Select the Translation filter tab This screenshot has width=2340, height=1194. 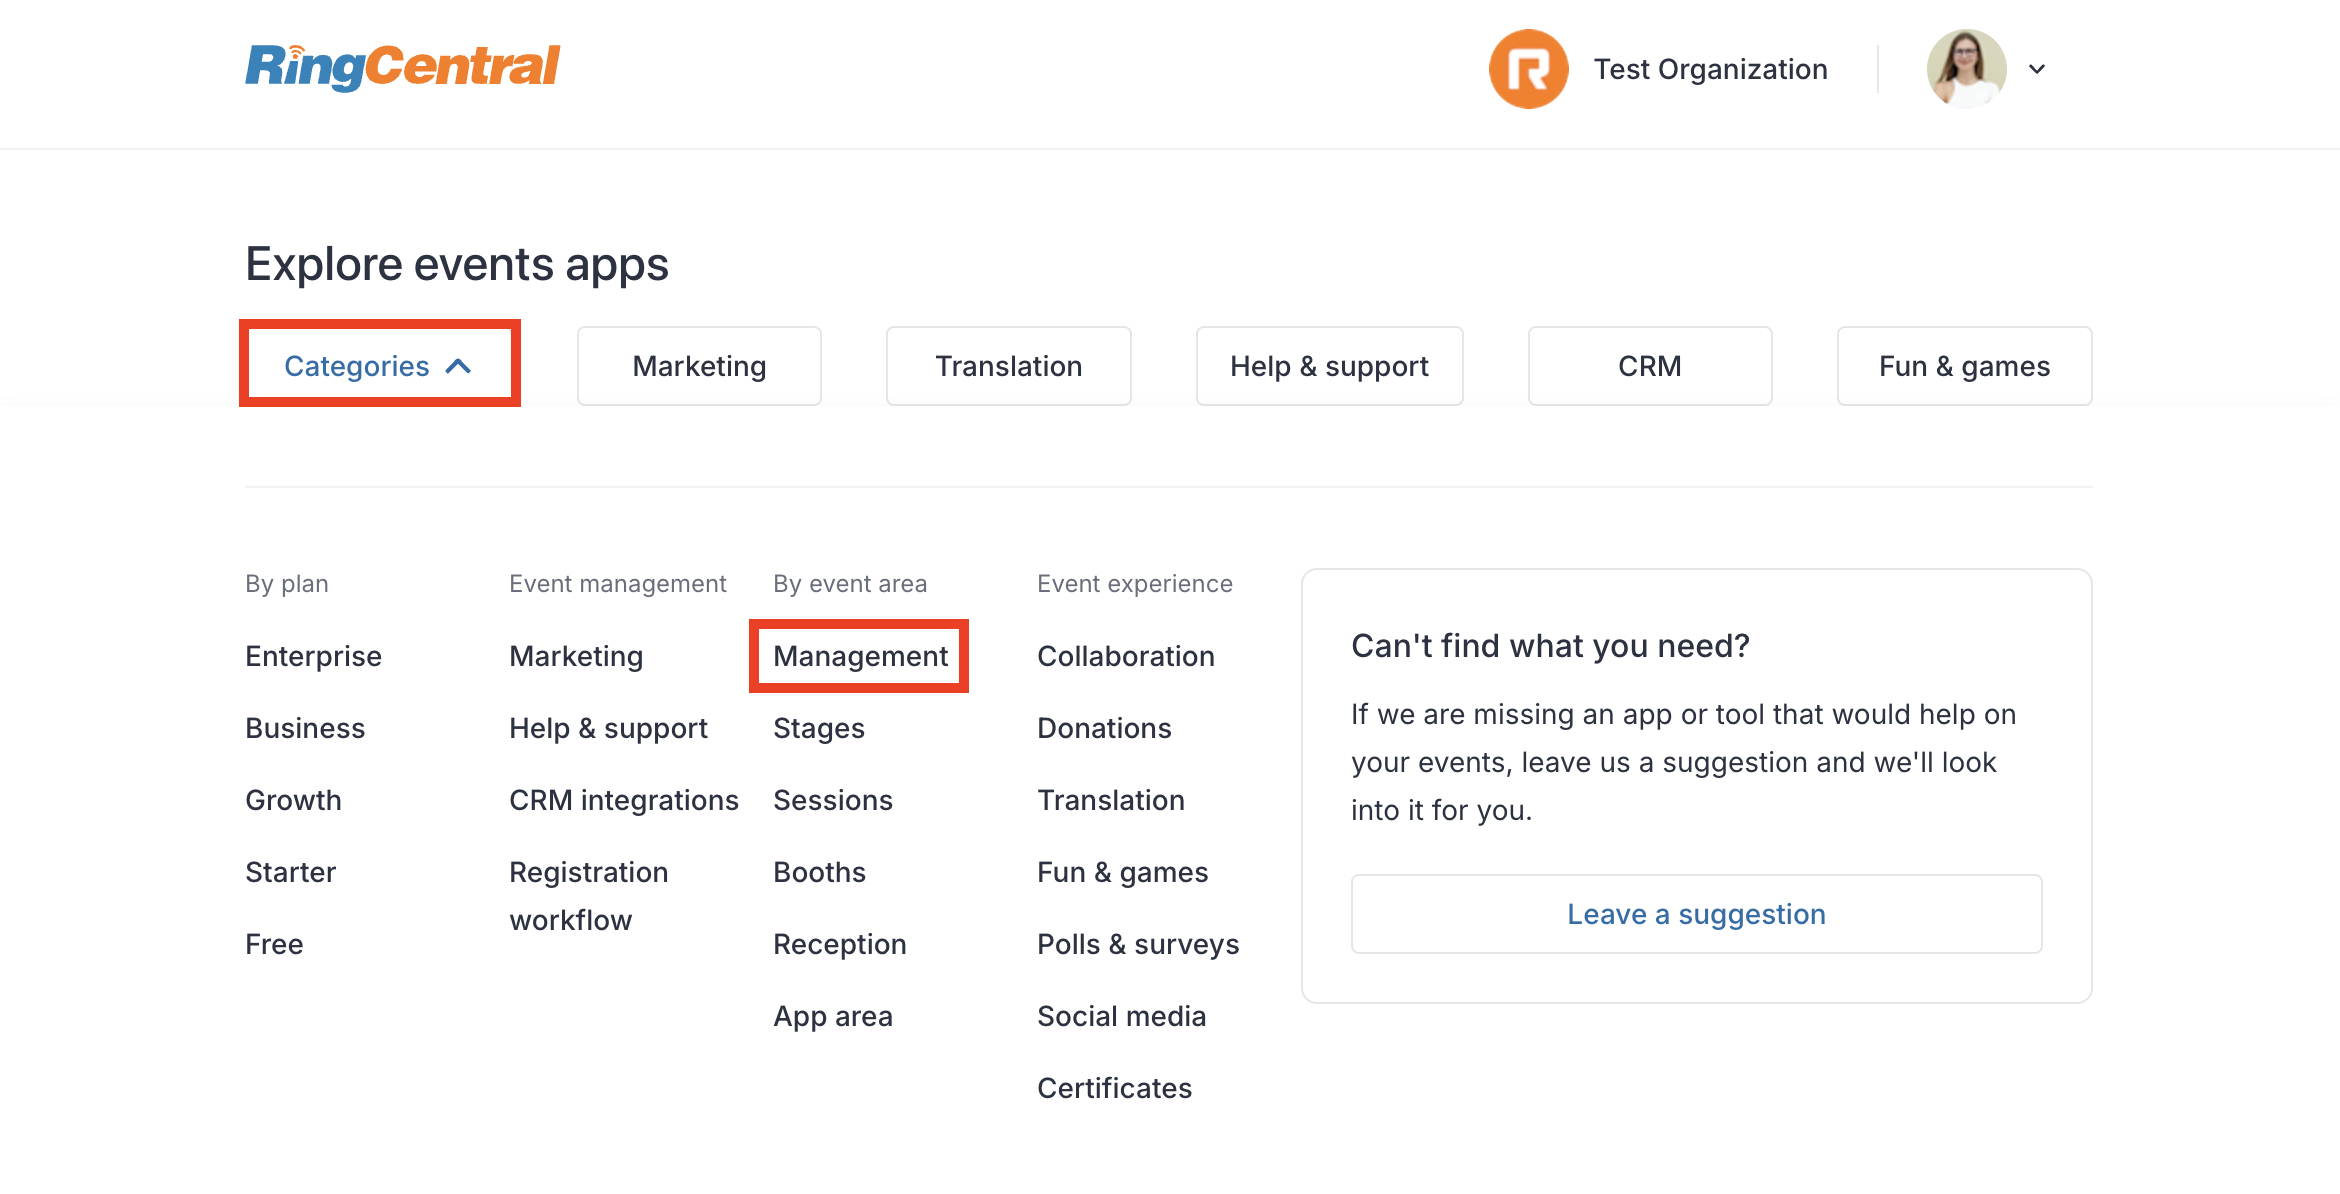[x=1008, y=366]
